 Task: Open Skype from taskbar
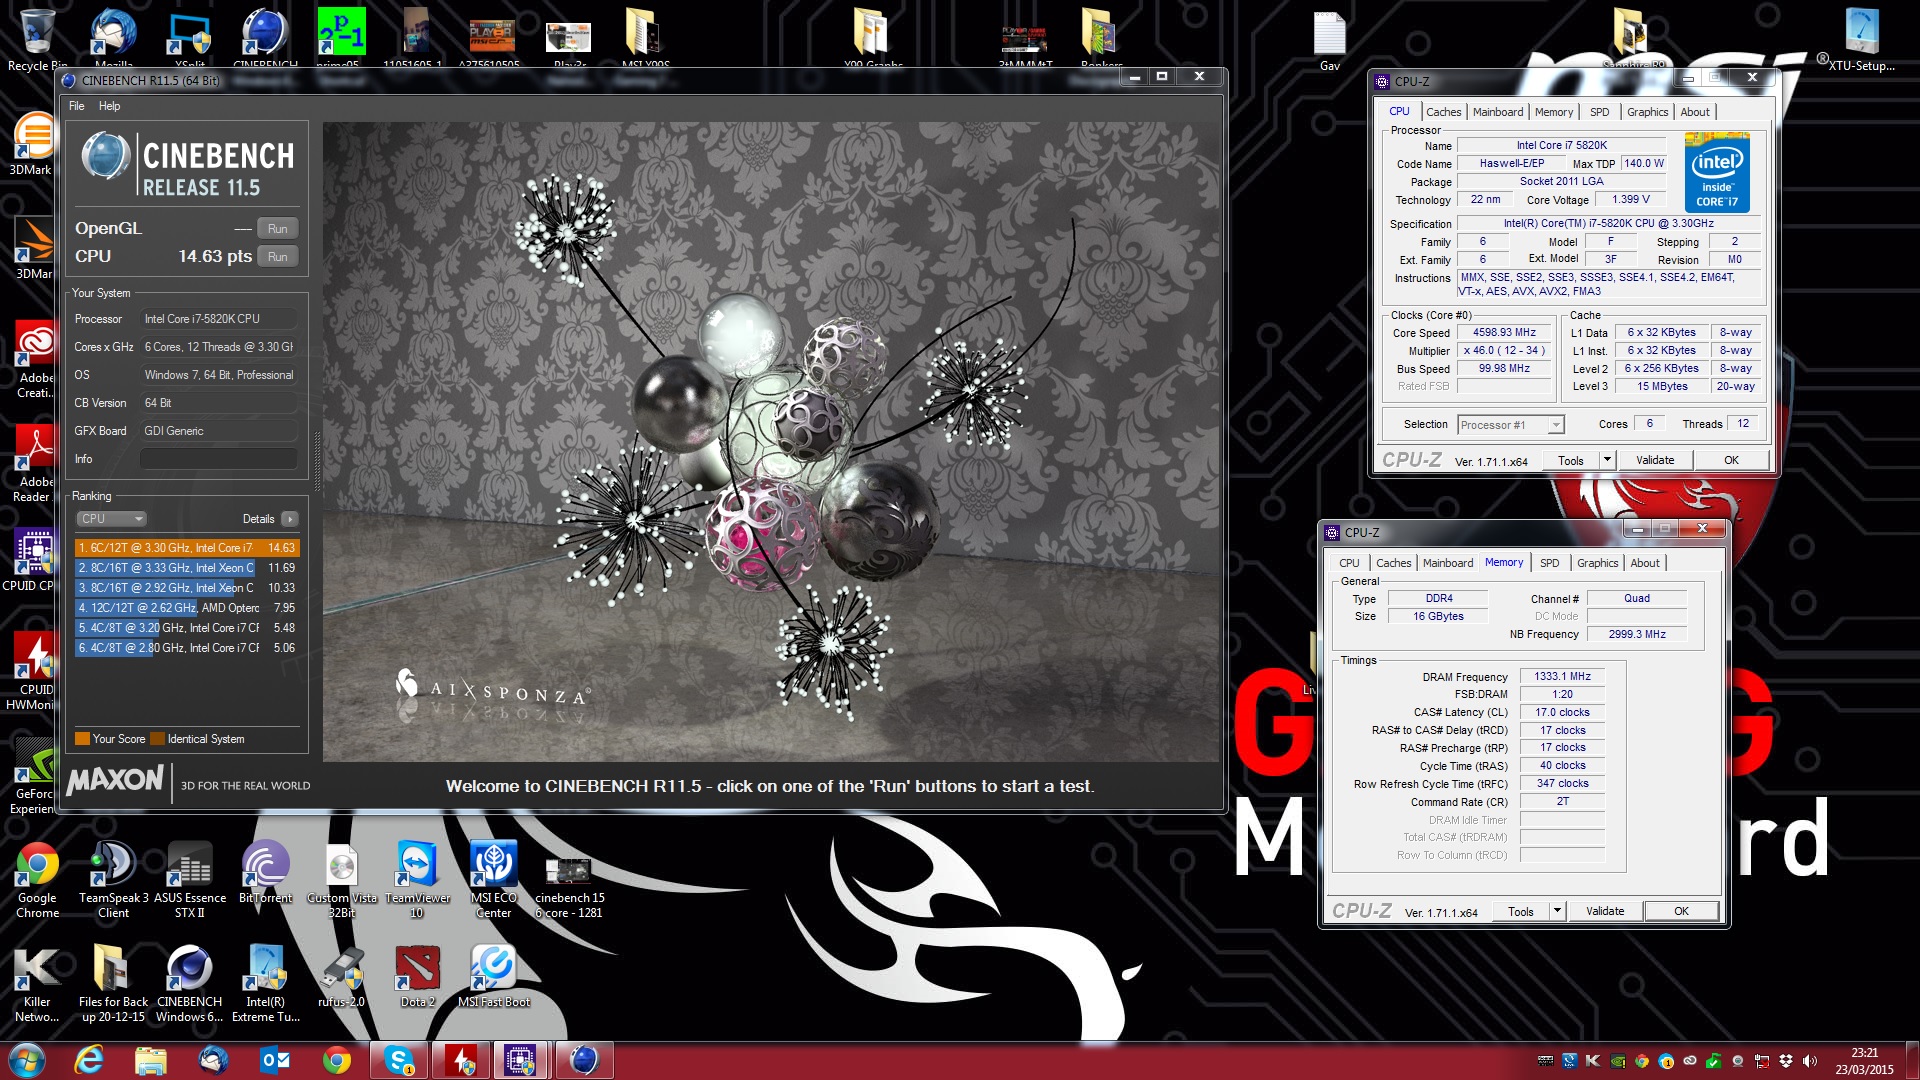399,1060
